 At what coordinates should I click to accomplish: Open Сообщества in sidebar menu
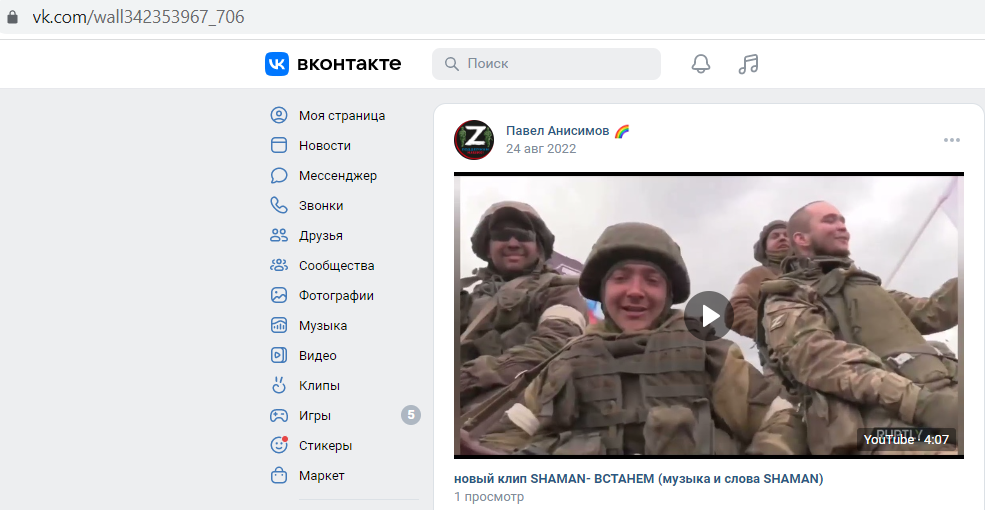click(x=337, y=266)
